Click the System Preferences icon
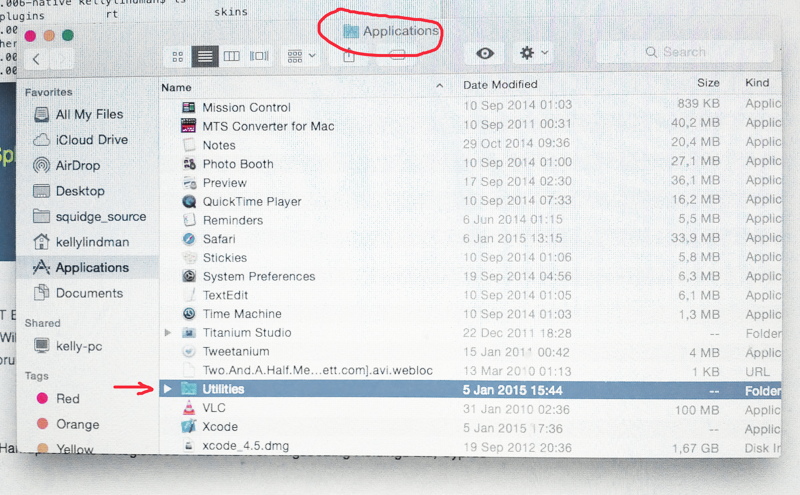The image size is (800, 495). click(189, 276)
